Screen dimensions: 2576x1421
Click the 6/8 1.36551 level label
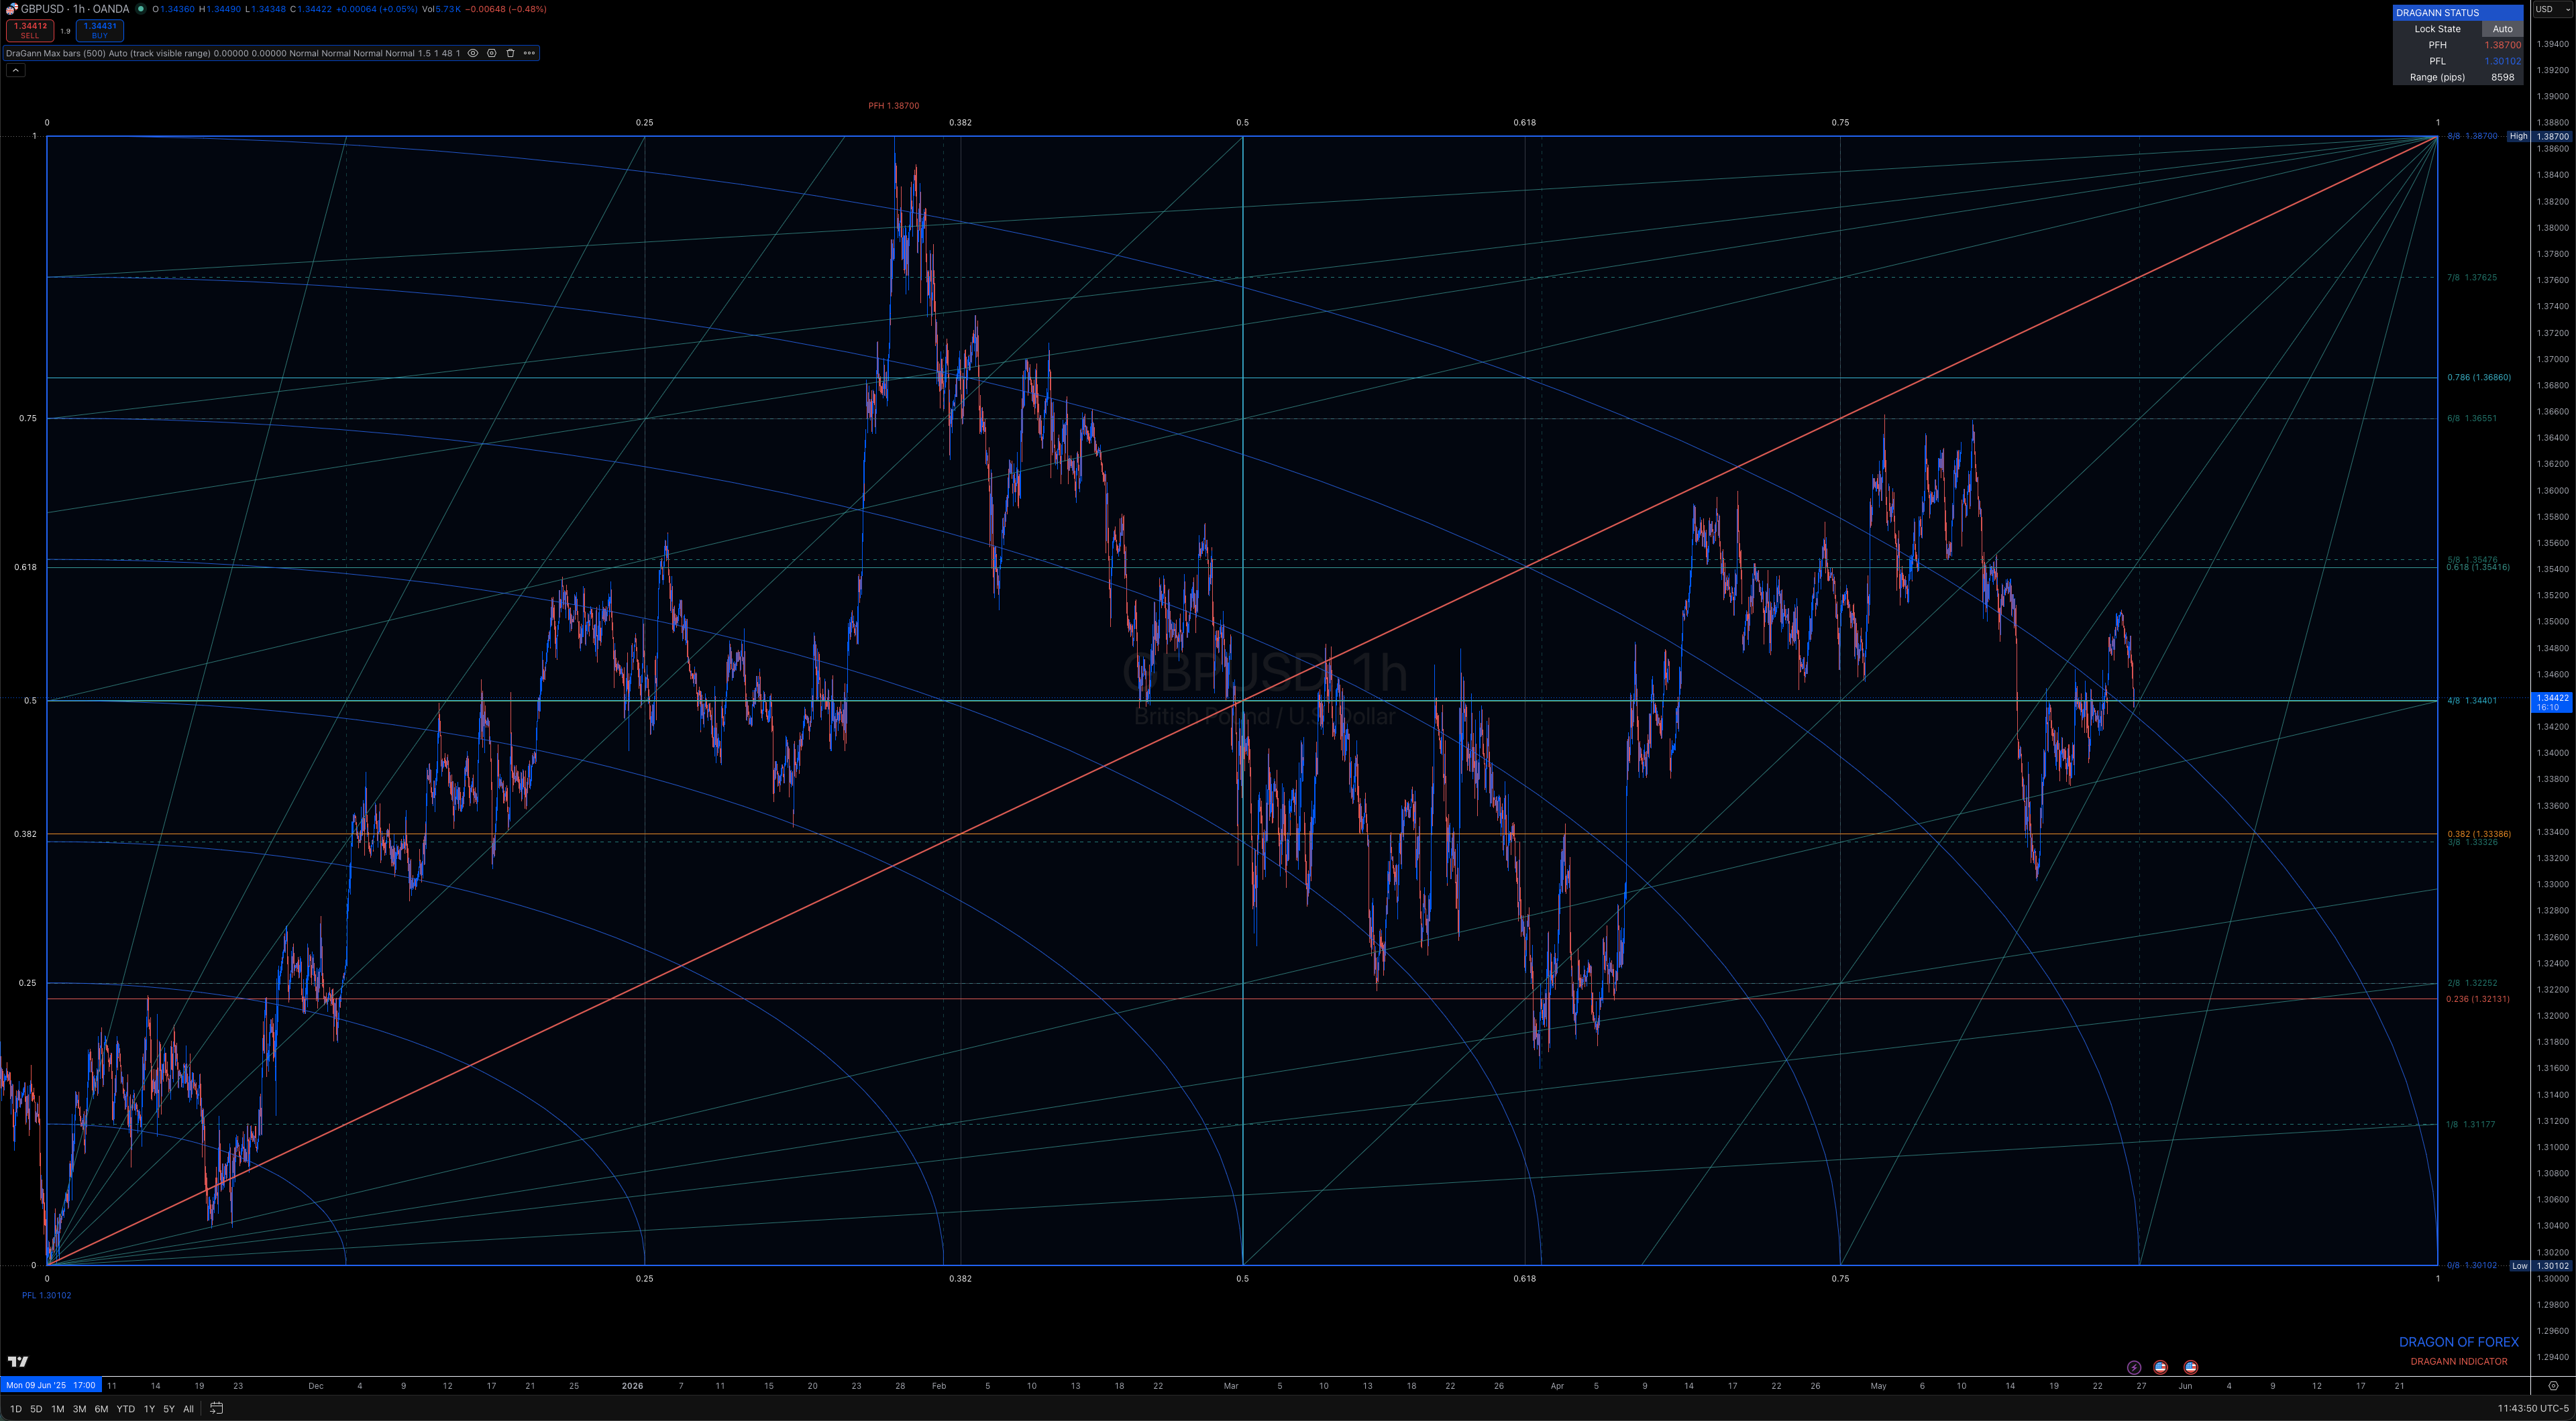pyautogui.click(x=2472, y=419)
